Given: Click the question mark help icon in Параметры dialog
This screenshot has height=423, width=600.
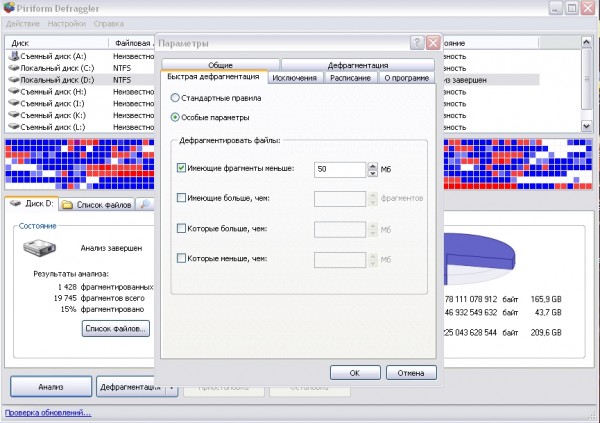Looking at the screenshot, I should pos(417,42).
